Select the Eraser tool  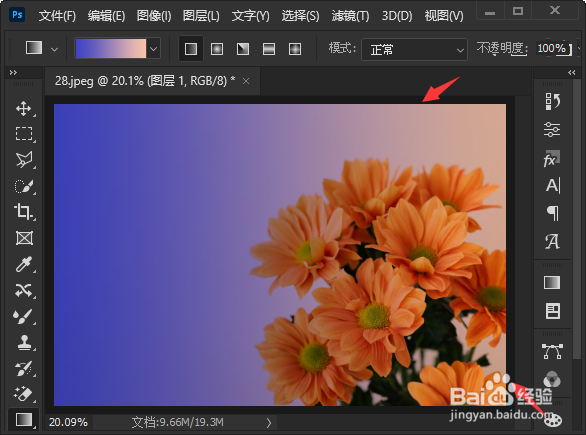point(24,394)
